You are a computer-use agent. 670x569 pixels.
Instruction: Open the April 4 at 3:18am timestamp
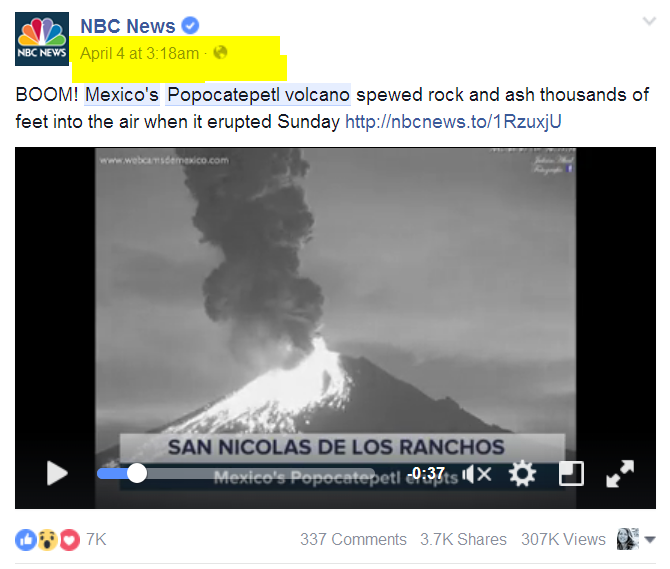pos(139,53)
